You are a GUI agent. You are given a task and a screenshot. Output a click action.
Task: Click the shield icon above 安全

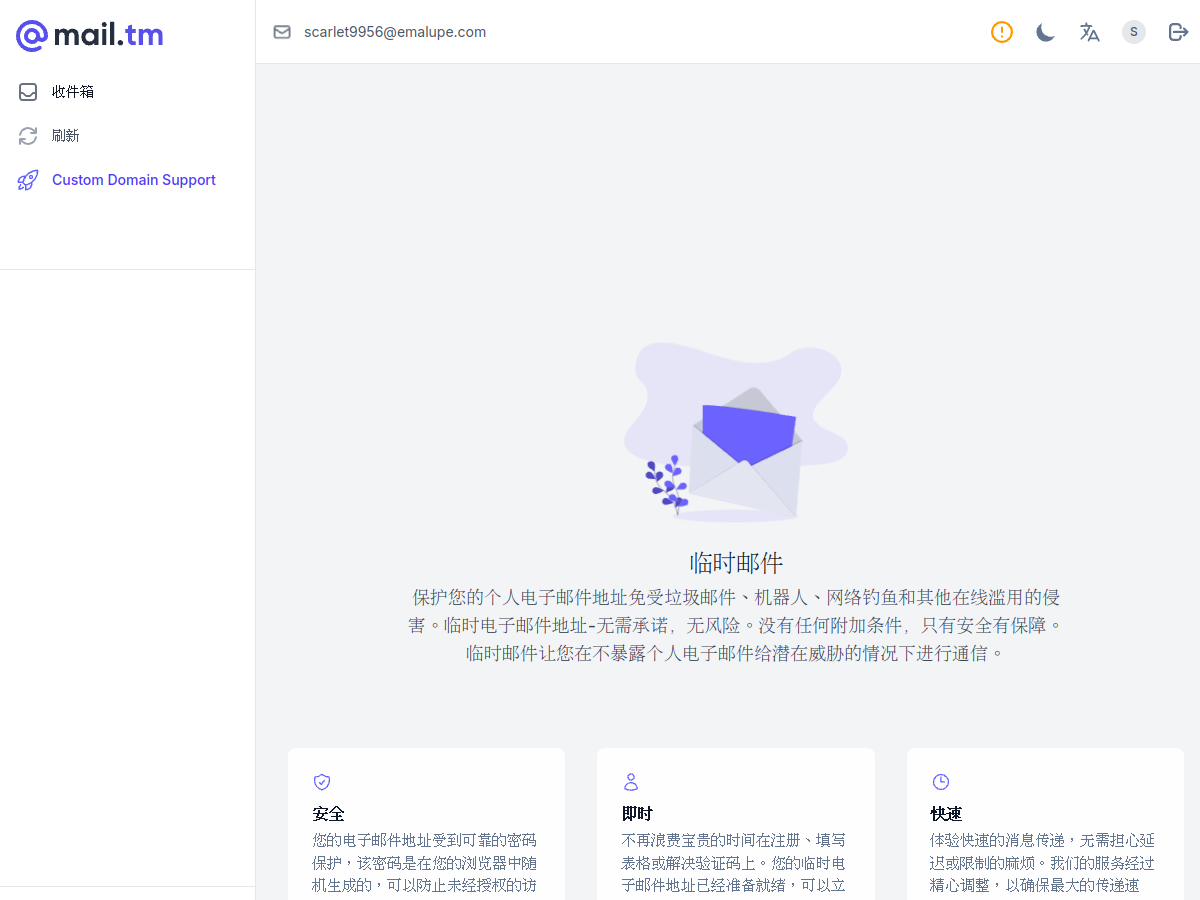point(322,782)
